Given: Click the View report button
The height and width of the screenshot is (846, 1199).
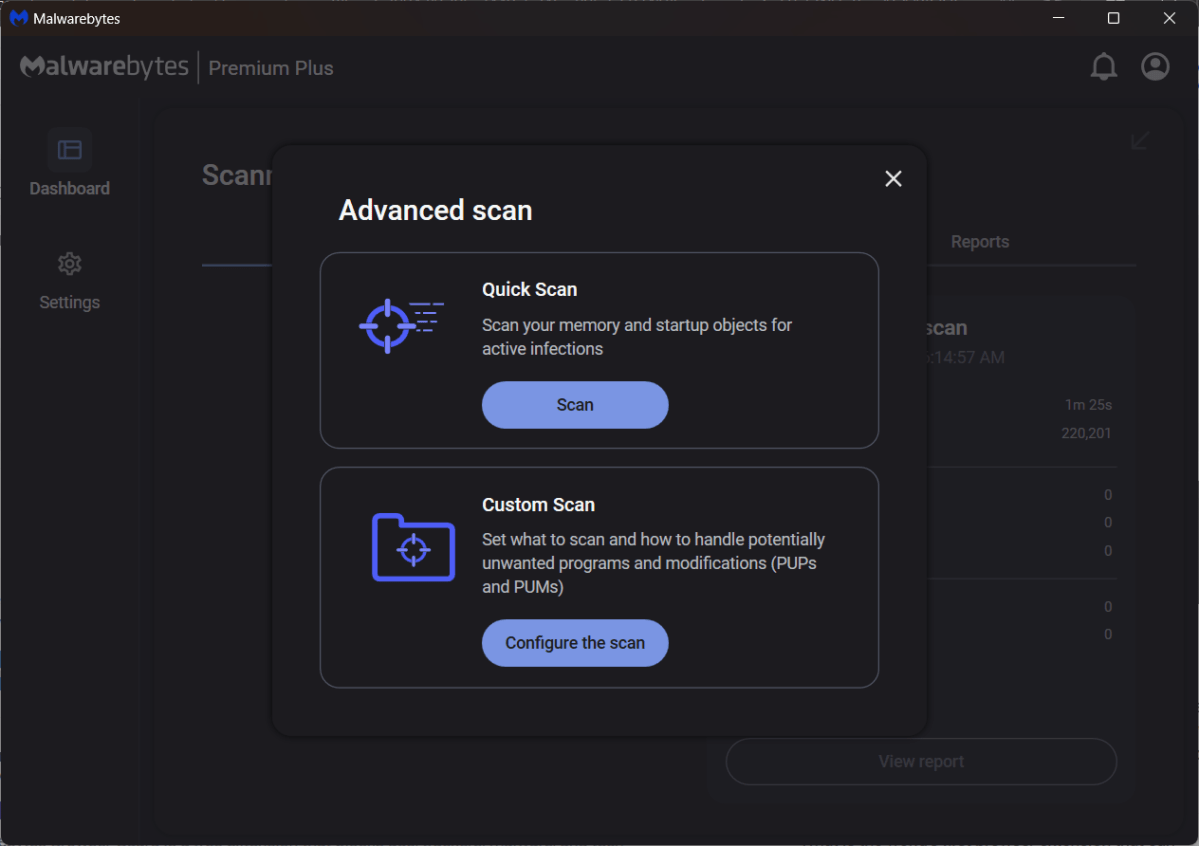Looking at the screenshot, I should coord(921,761).
